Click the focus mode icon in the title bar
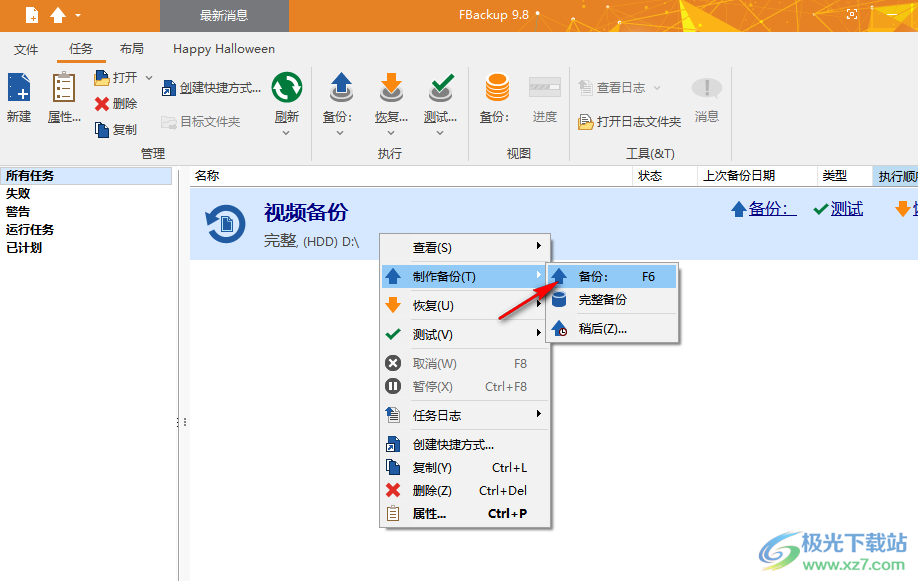 [x=852, y=15]
